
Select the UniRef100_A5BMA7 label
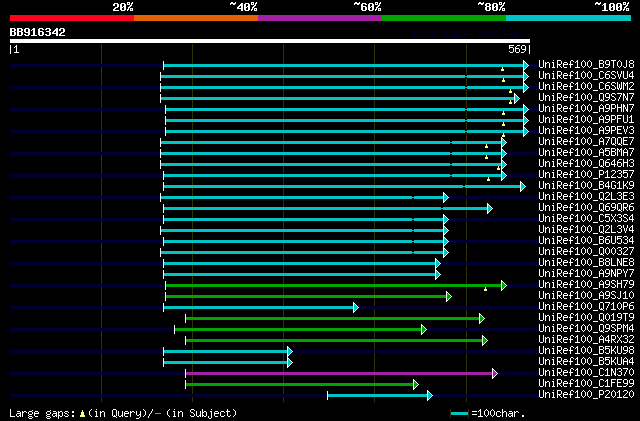(586, 152)
